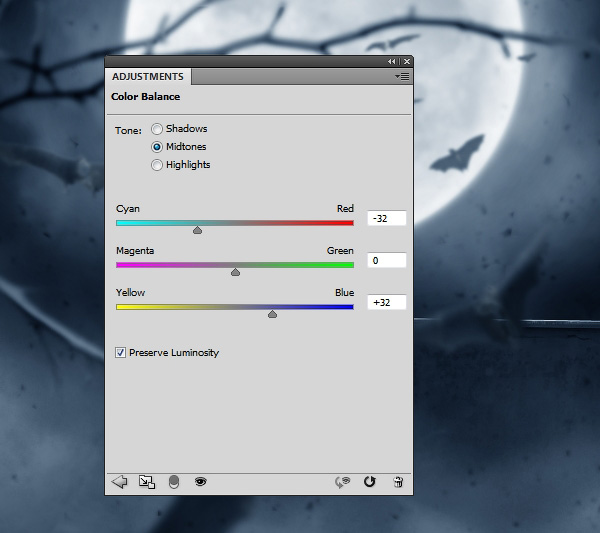
Task: Click the Cyan-Red slider handle
Action: (197, 230)
